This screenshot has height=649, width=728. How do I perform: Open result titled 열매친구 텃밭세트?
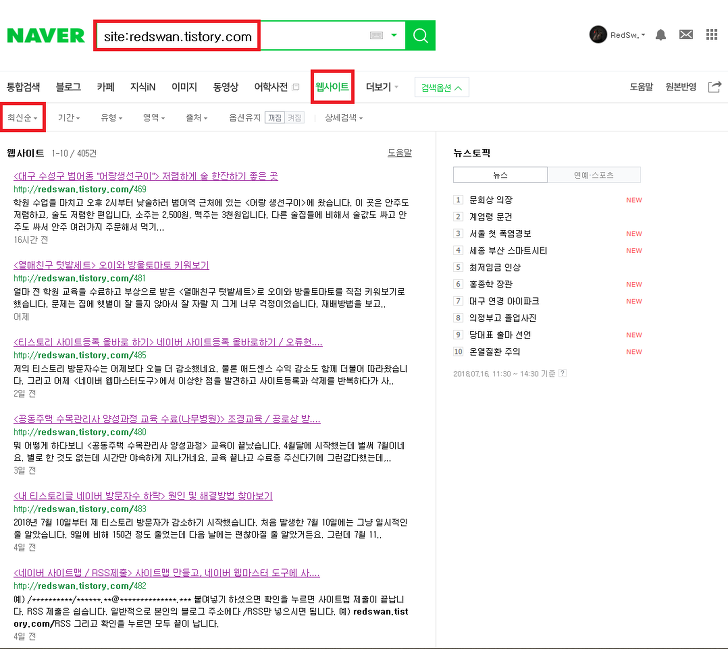111,265
